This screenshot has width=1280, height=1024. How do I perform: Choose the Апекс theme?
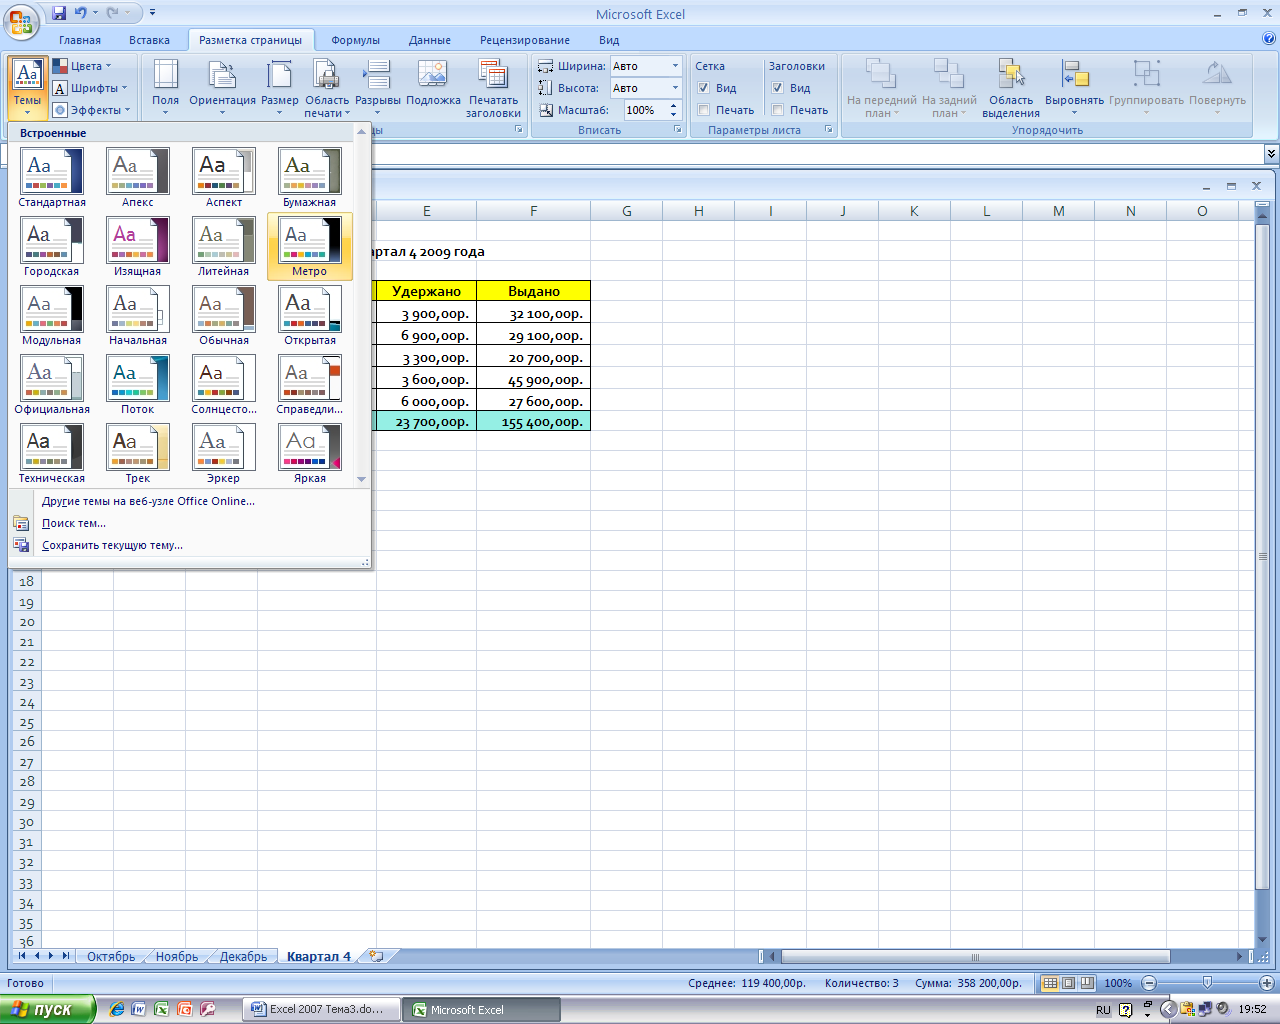[138, 177]
